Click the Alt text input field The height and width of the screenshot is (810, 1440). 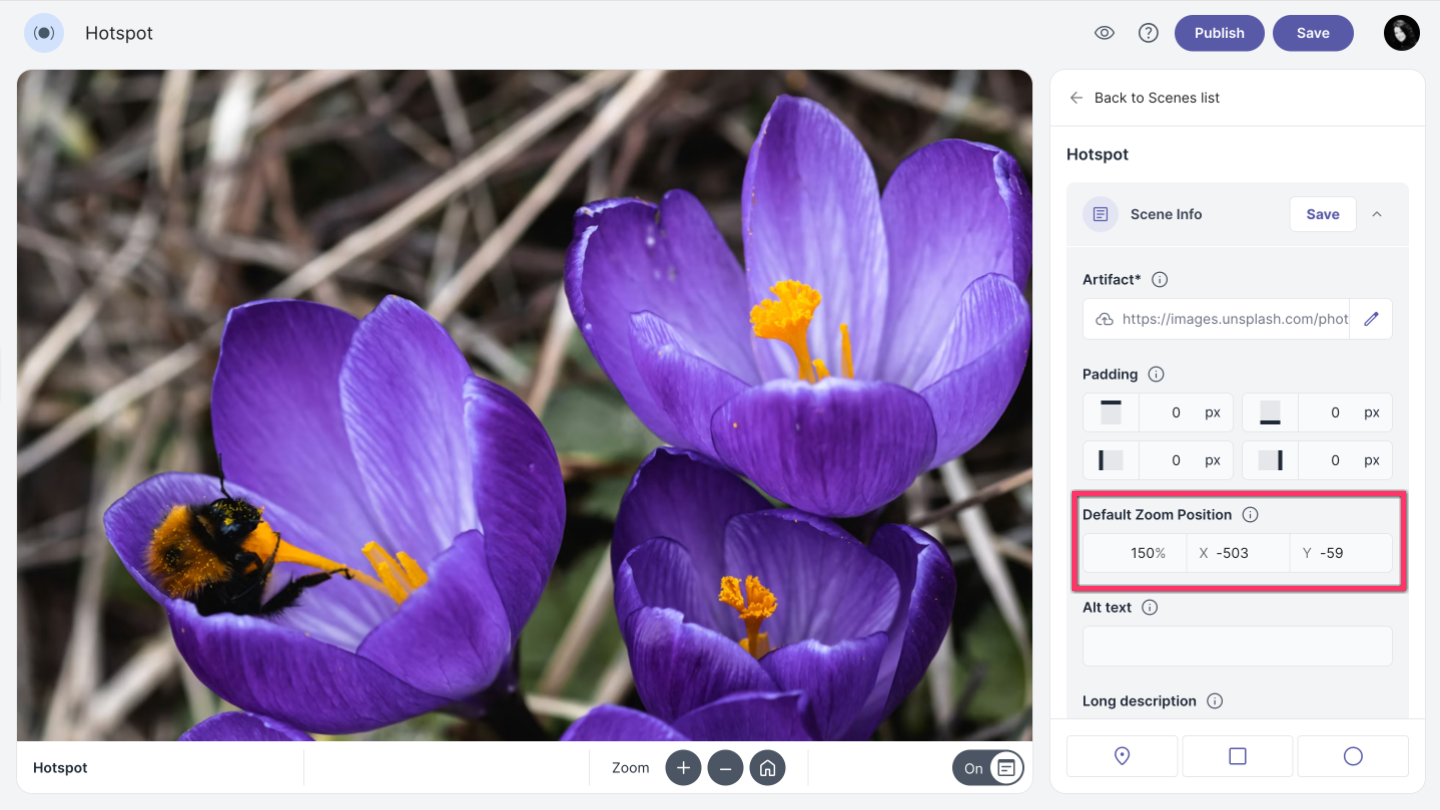click(1237, 646)
